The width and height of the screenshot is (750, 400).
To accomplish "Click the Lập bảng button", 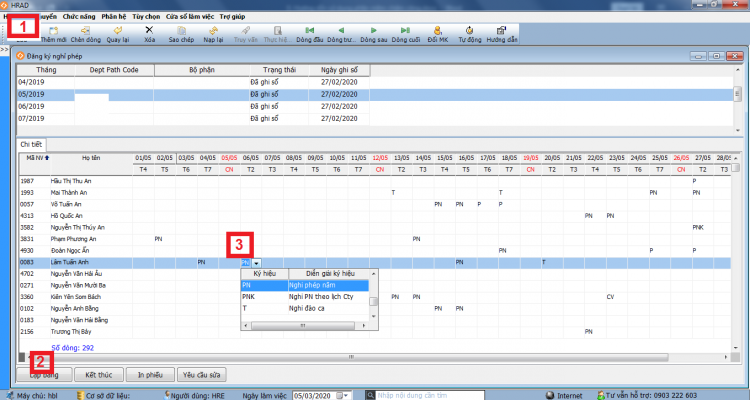I will click(x=44, y=375).
